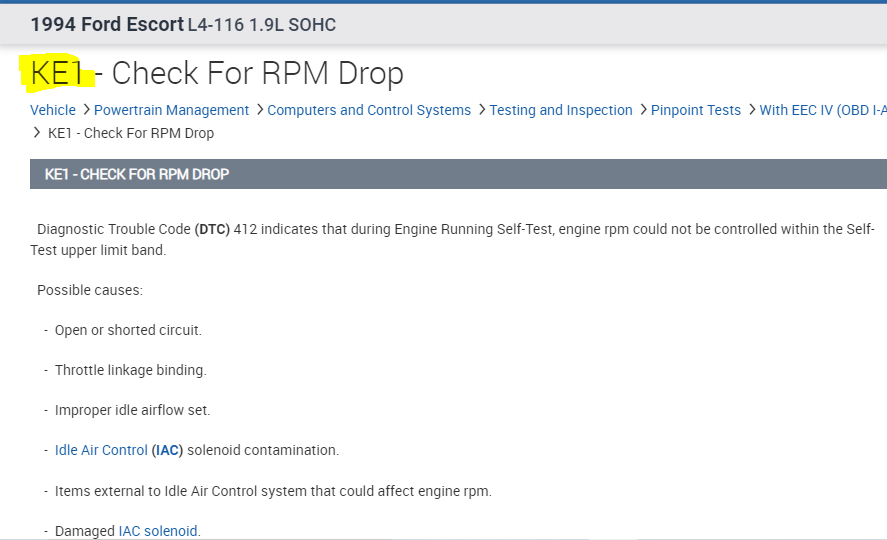
Task: Open the Idle Air Control link
Action: 101,450
